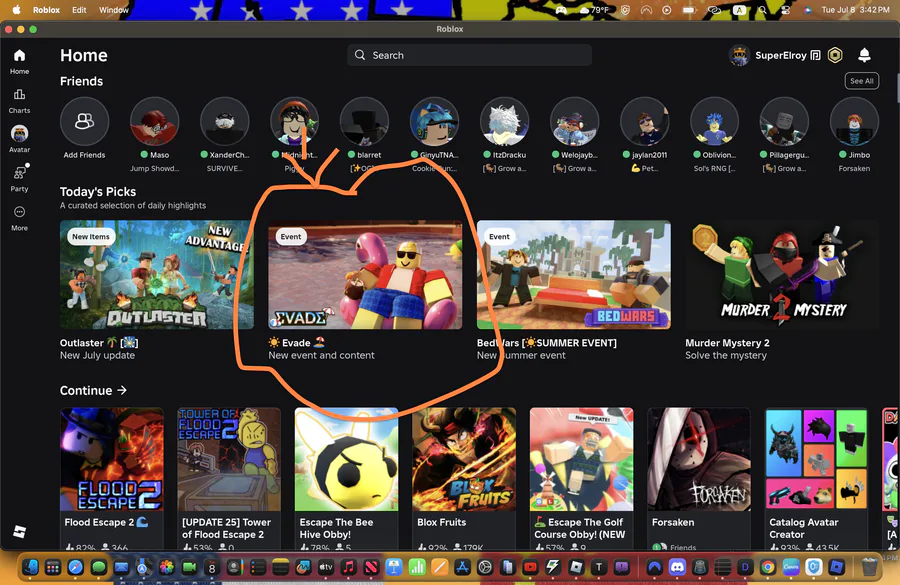Open the More menu in sidebar
The width and height of the screenshot is (900, 585).
click(x=20, y=218)
